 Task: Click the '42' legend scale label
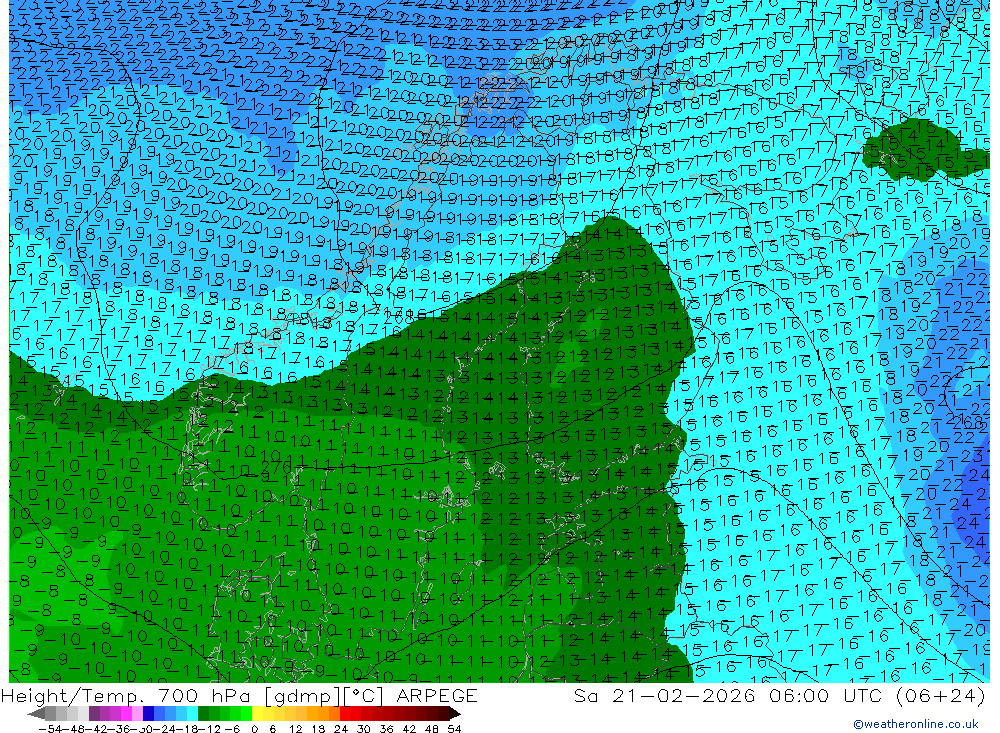(x=409, y=729)
